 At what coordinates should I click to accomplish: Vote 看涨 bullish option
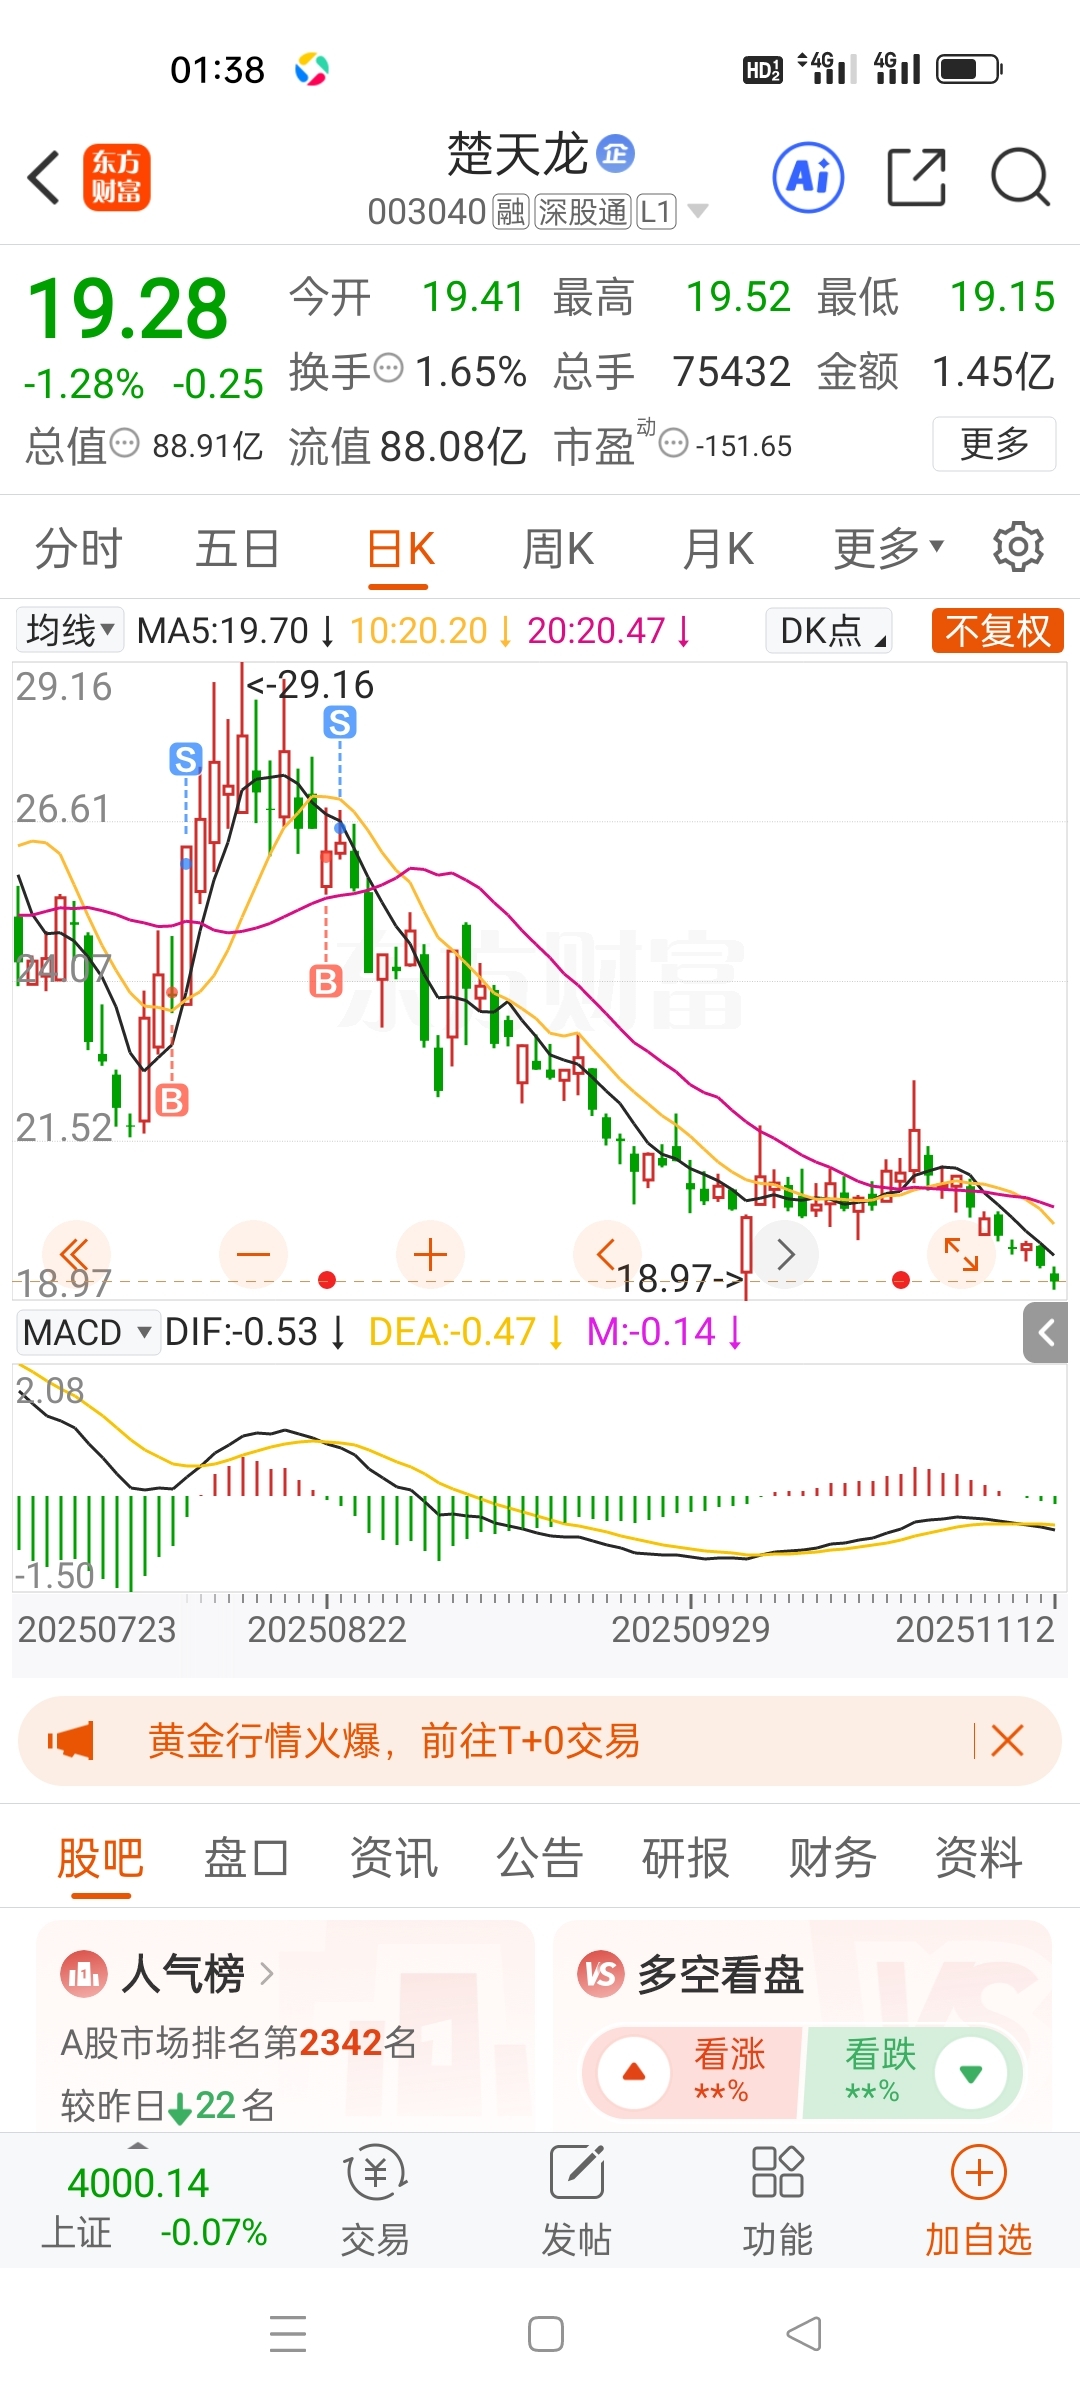tap(693, 2072)
